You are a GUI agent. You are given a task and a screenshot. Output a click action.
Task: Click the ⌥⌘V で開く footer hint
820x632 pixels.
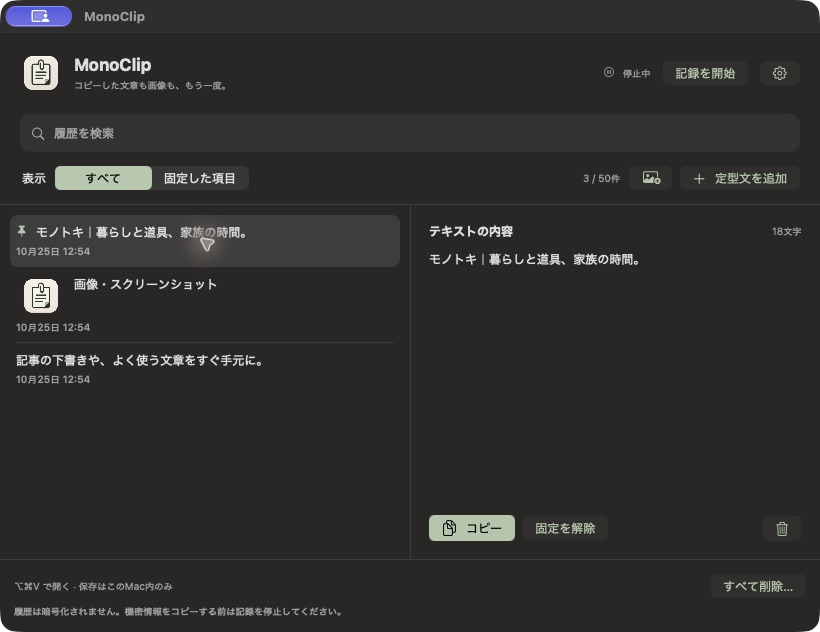[x=42, y=587]
